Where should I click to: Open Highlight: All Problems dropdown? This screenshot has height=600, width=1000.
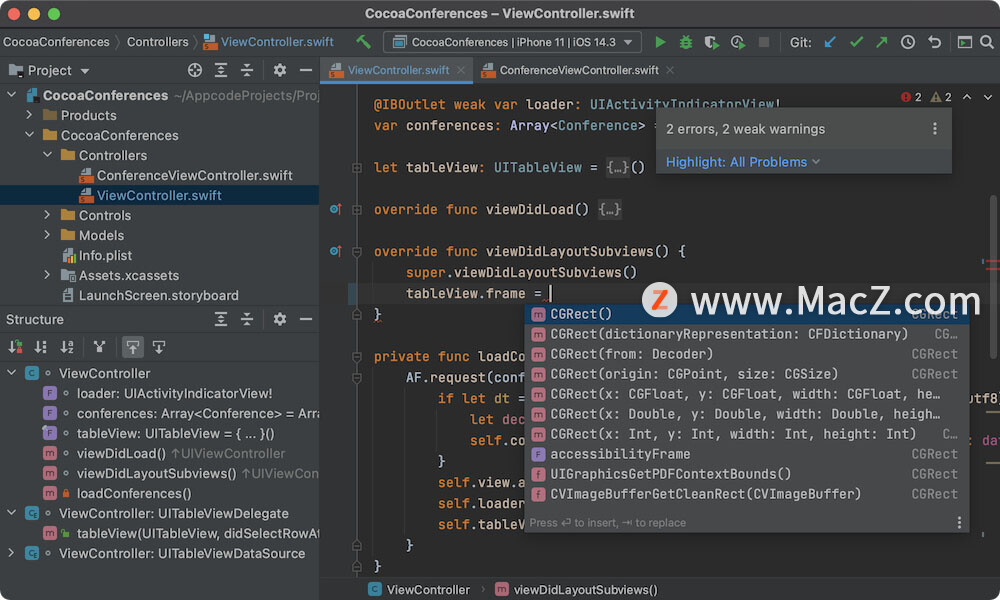pyautogui.click(x=742, y=162)
